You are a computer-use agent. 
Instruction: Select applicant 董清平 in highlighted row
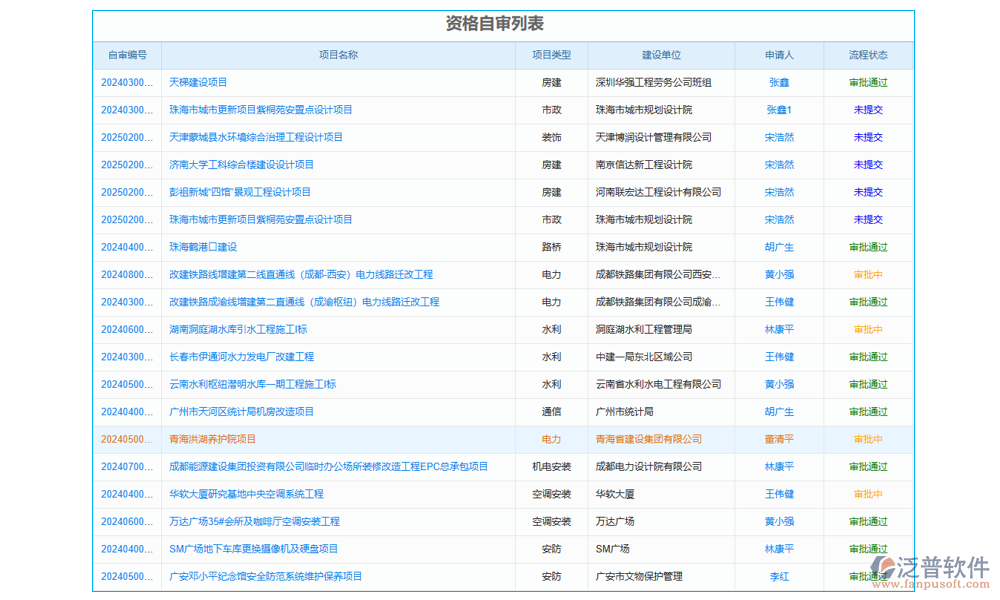pyautogui.click(x=780, y=438)
